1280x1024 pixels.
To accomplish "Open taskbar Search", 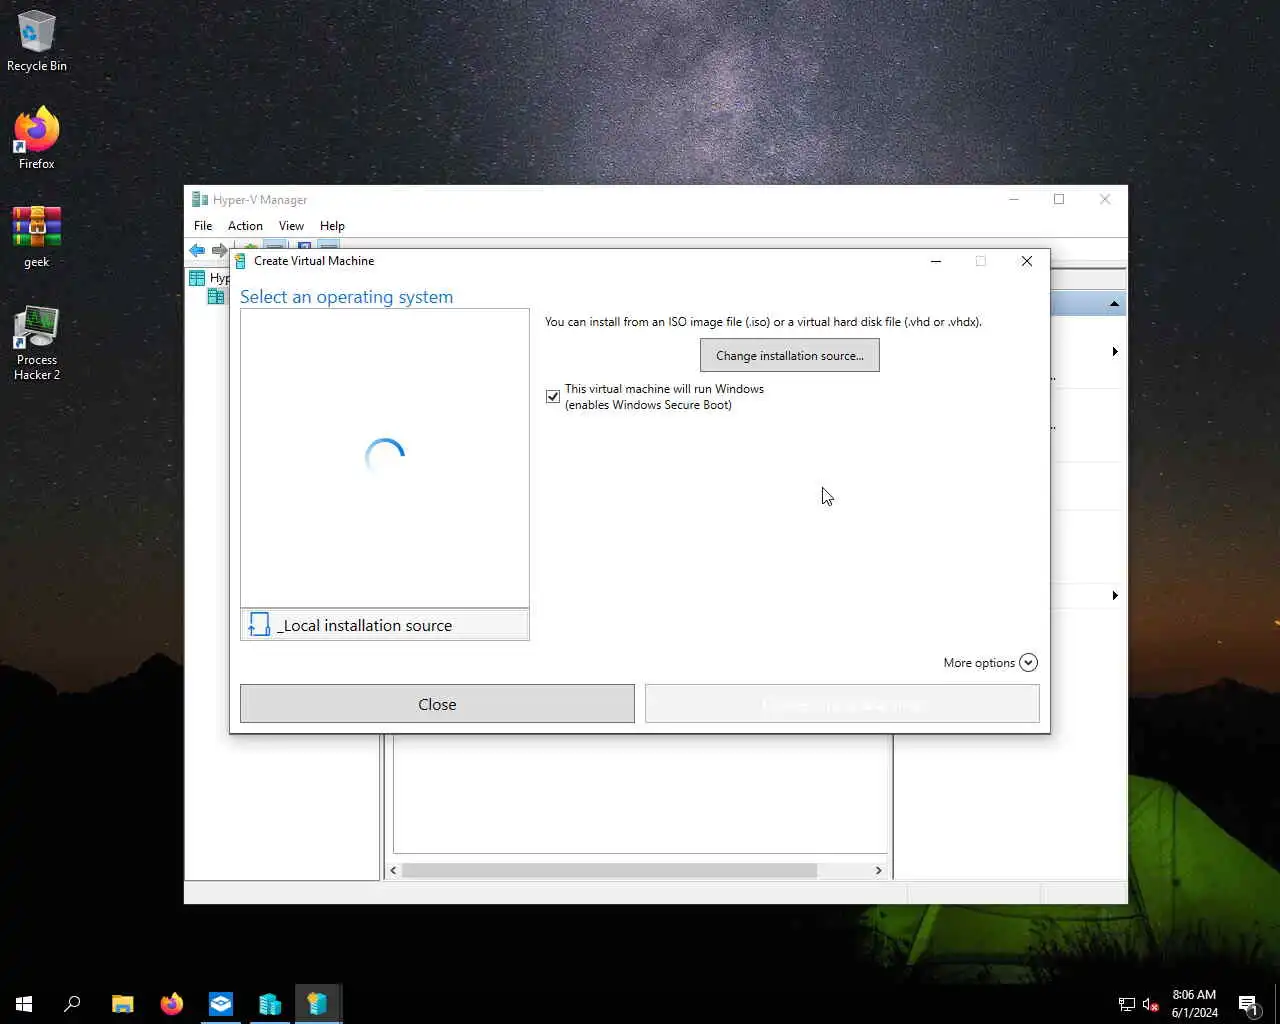I will click(72, 1003).
